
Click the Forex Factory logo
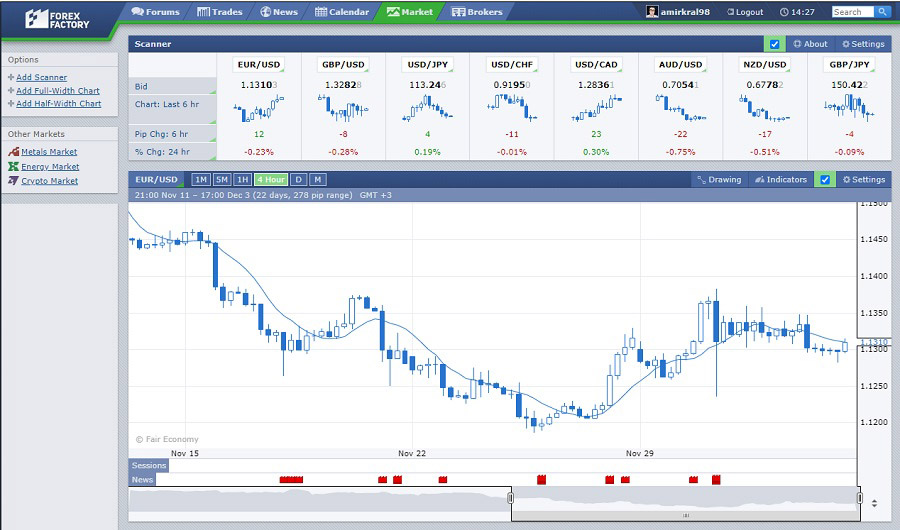click(57, 20)
